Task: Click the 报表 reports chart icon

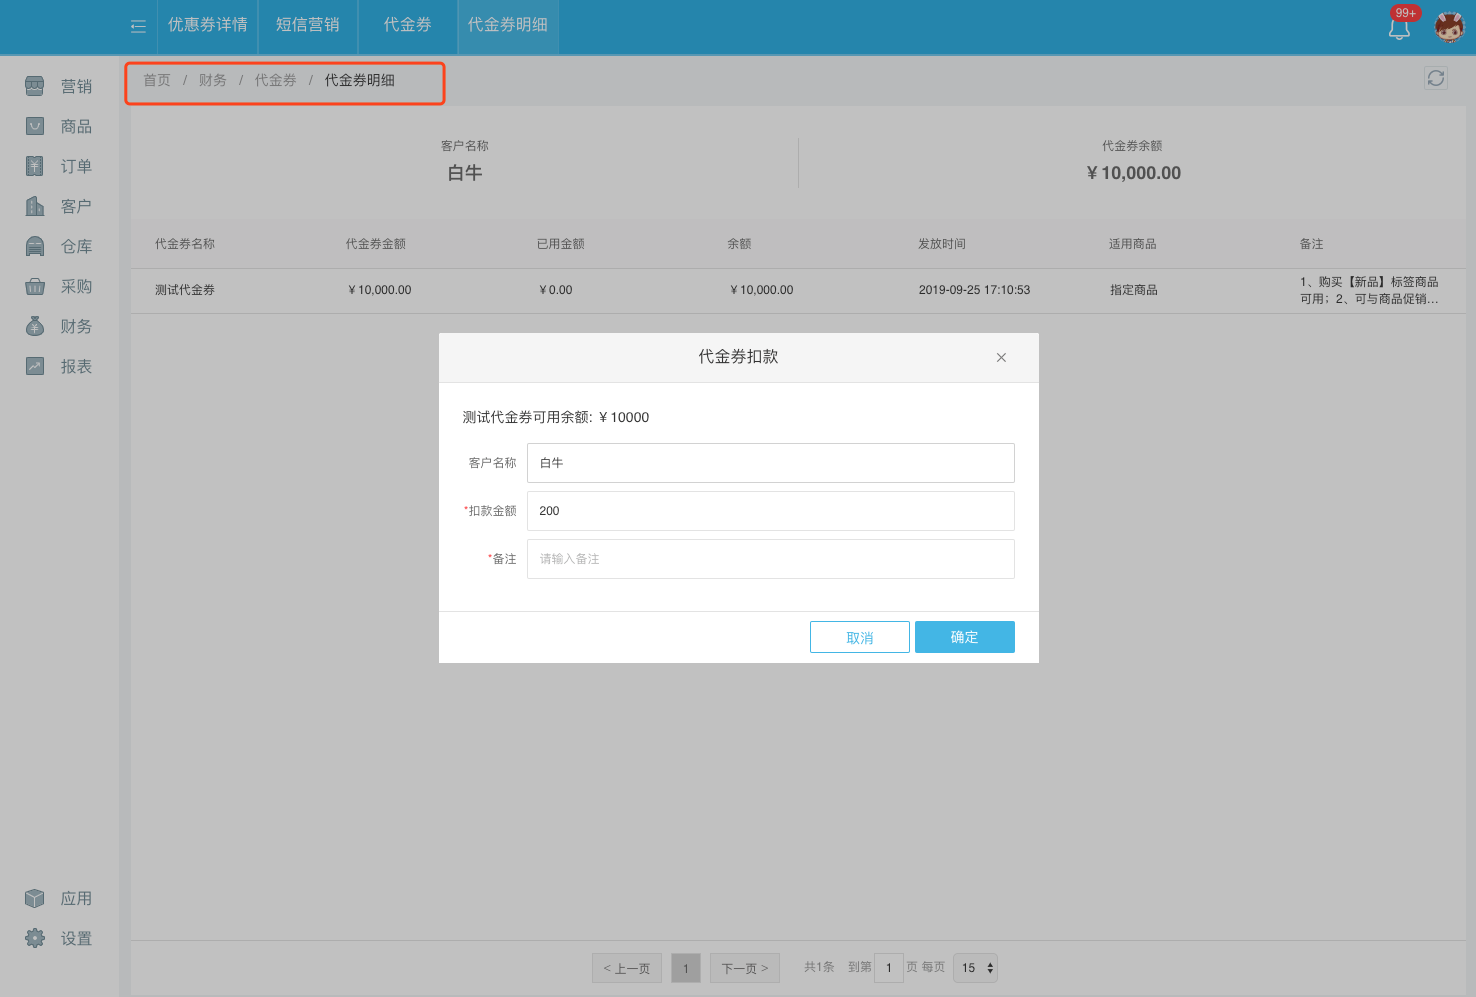Action: (x=35, y=366)
